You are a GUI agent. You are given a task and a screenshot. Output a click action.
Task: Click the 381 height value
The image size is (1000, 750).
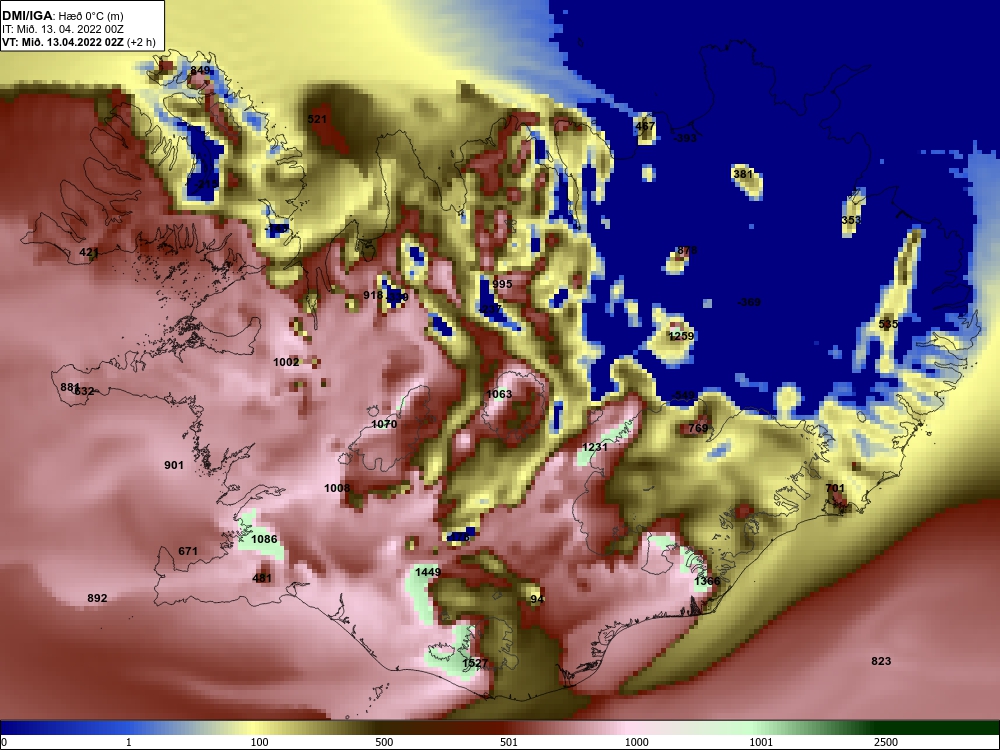coord(743,173)
